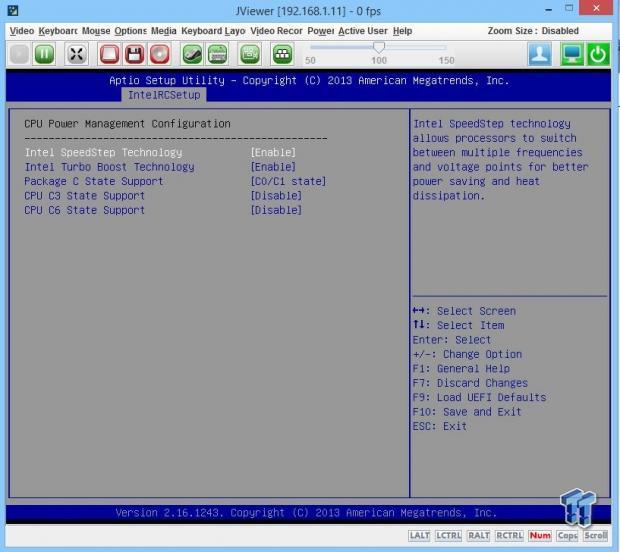Click the ESC: Exit text

click(x=440, y=426)
